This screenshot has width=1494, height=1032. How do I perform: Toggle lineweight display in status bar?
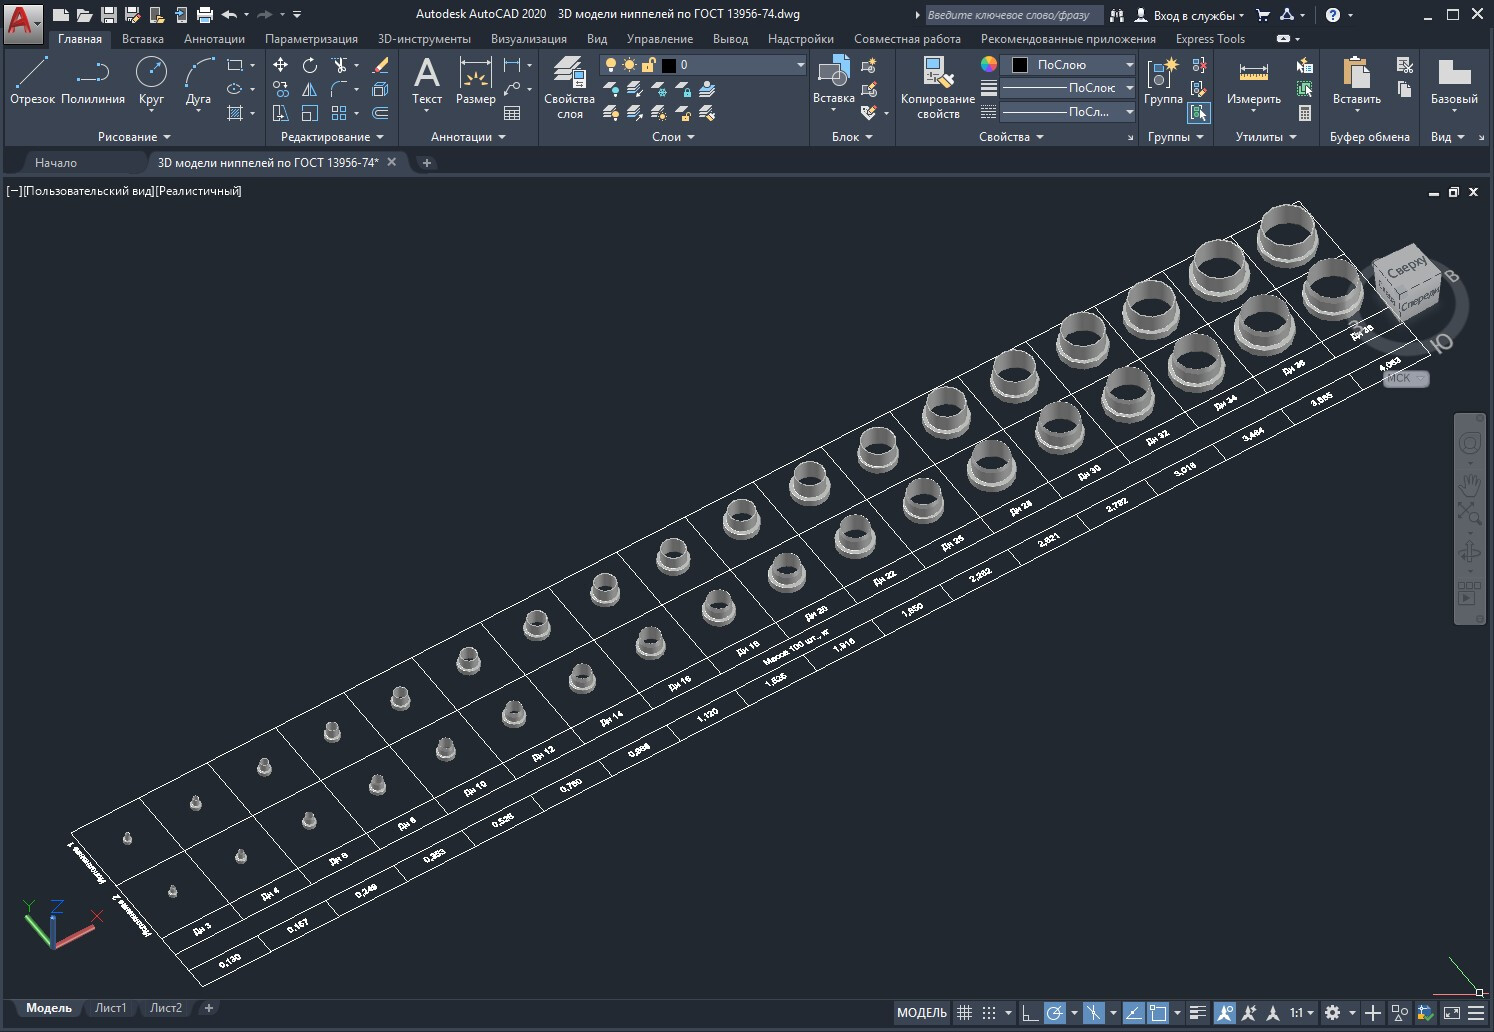1198,1013
